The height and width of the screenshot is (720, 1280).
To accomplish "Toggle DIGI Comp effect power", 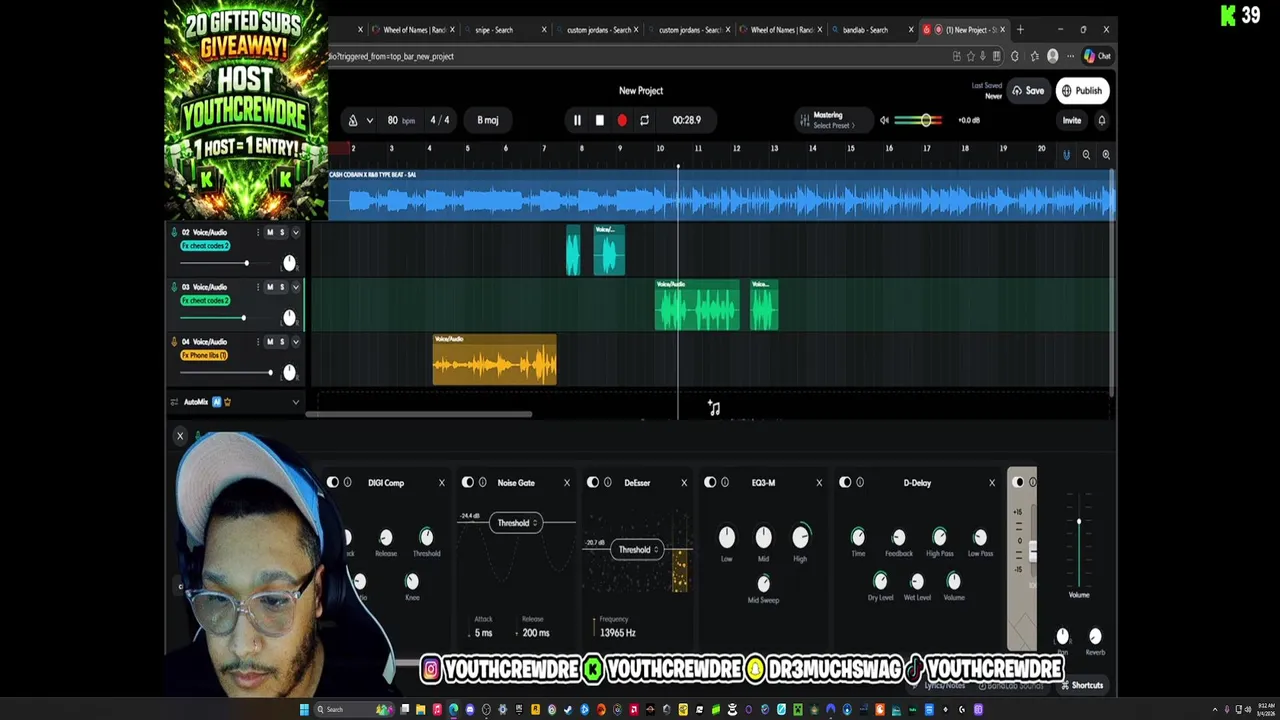I will pos(333,483).
